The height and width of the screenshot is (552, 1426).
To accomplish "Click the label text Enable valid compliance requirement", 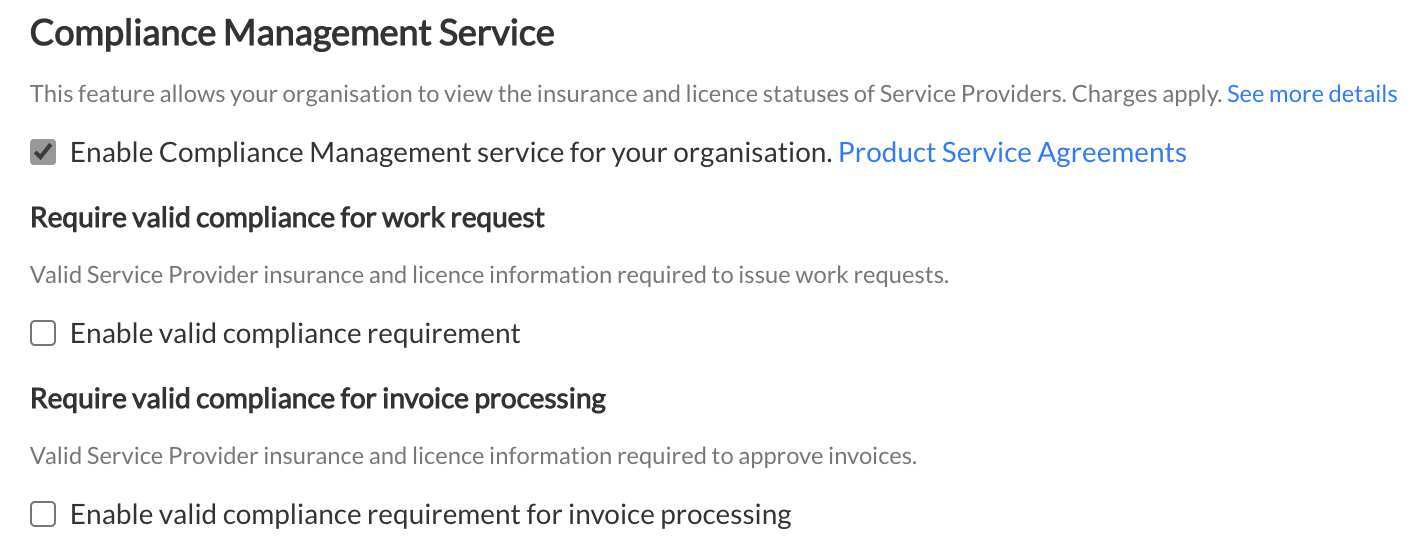I will (295, 334).
